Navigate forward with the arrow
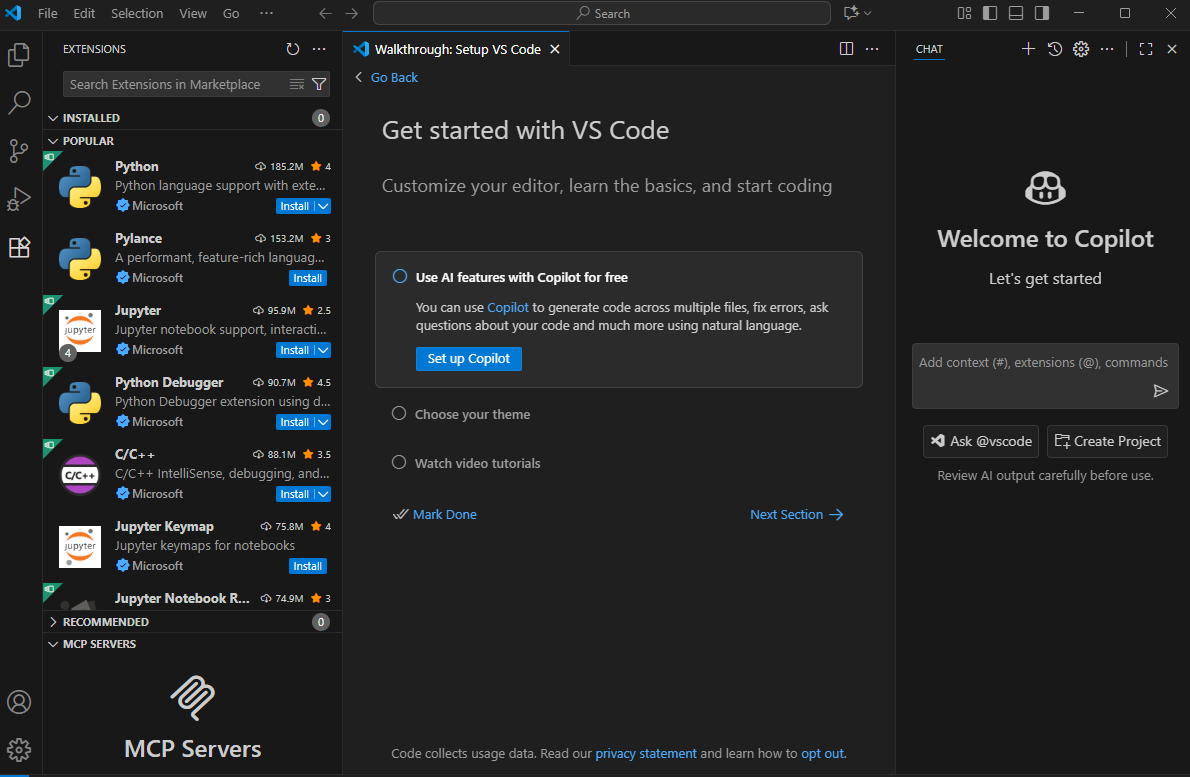 click(351, 14)
